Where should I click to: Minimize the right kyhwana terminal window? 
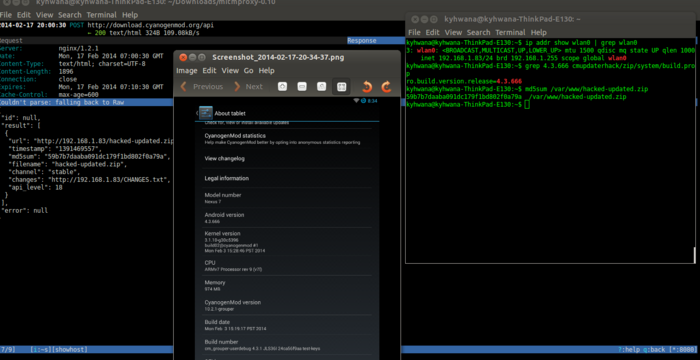pyautogui.click(x=424, y=19)
